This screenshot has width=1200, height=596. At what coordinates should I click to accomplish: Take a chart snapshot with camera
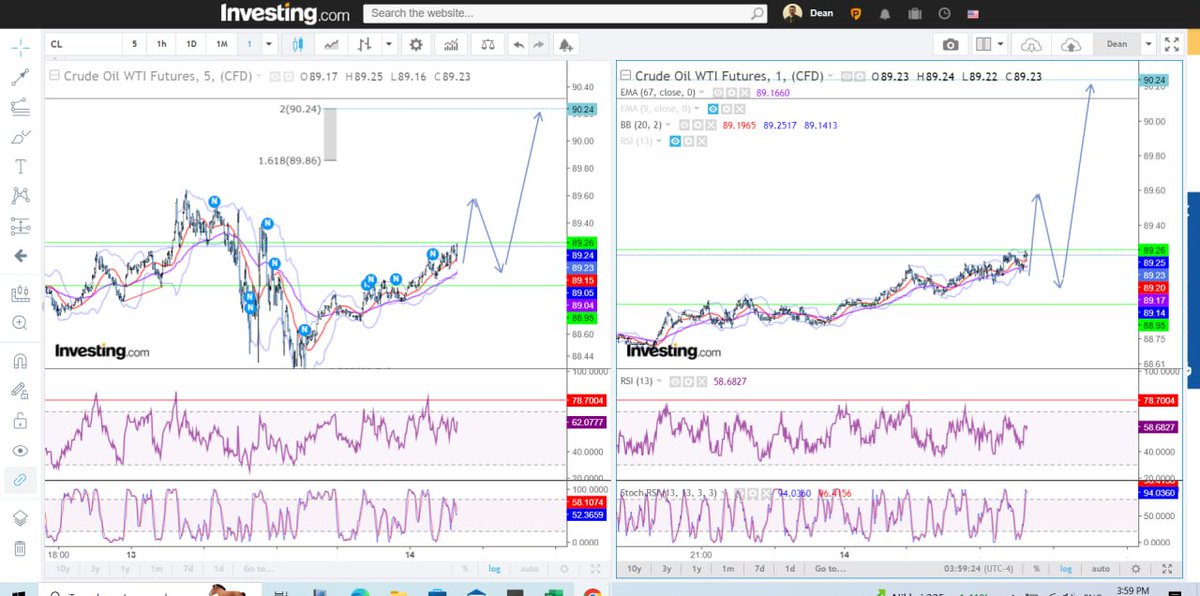coord(950,44)
